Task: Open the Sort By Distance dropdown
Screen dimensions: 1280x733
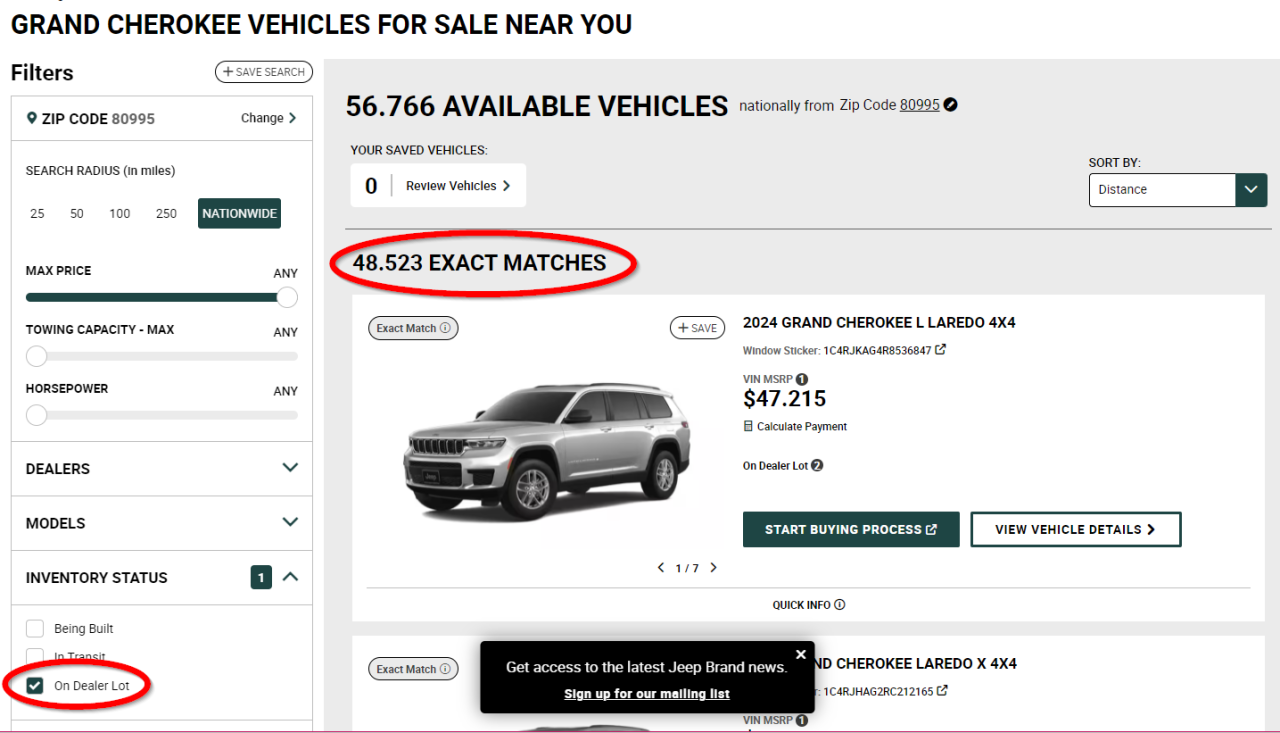Action: [1177, 190]
